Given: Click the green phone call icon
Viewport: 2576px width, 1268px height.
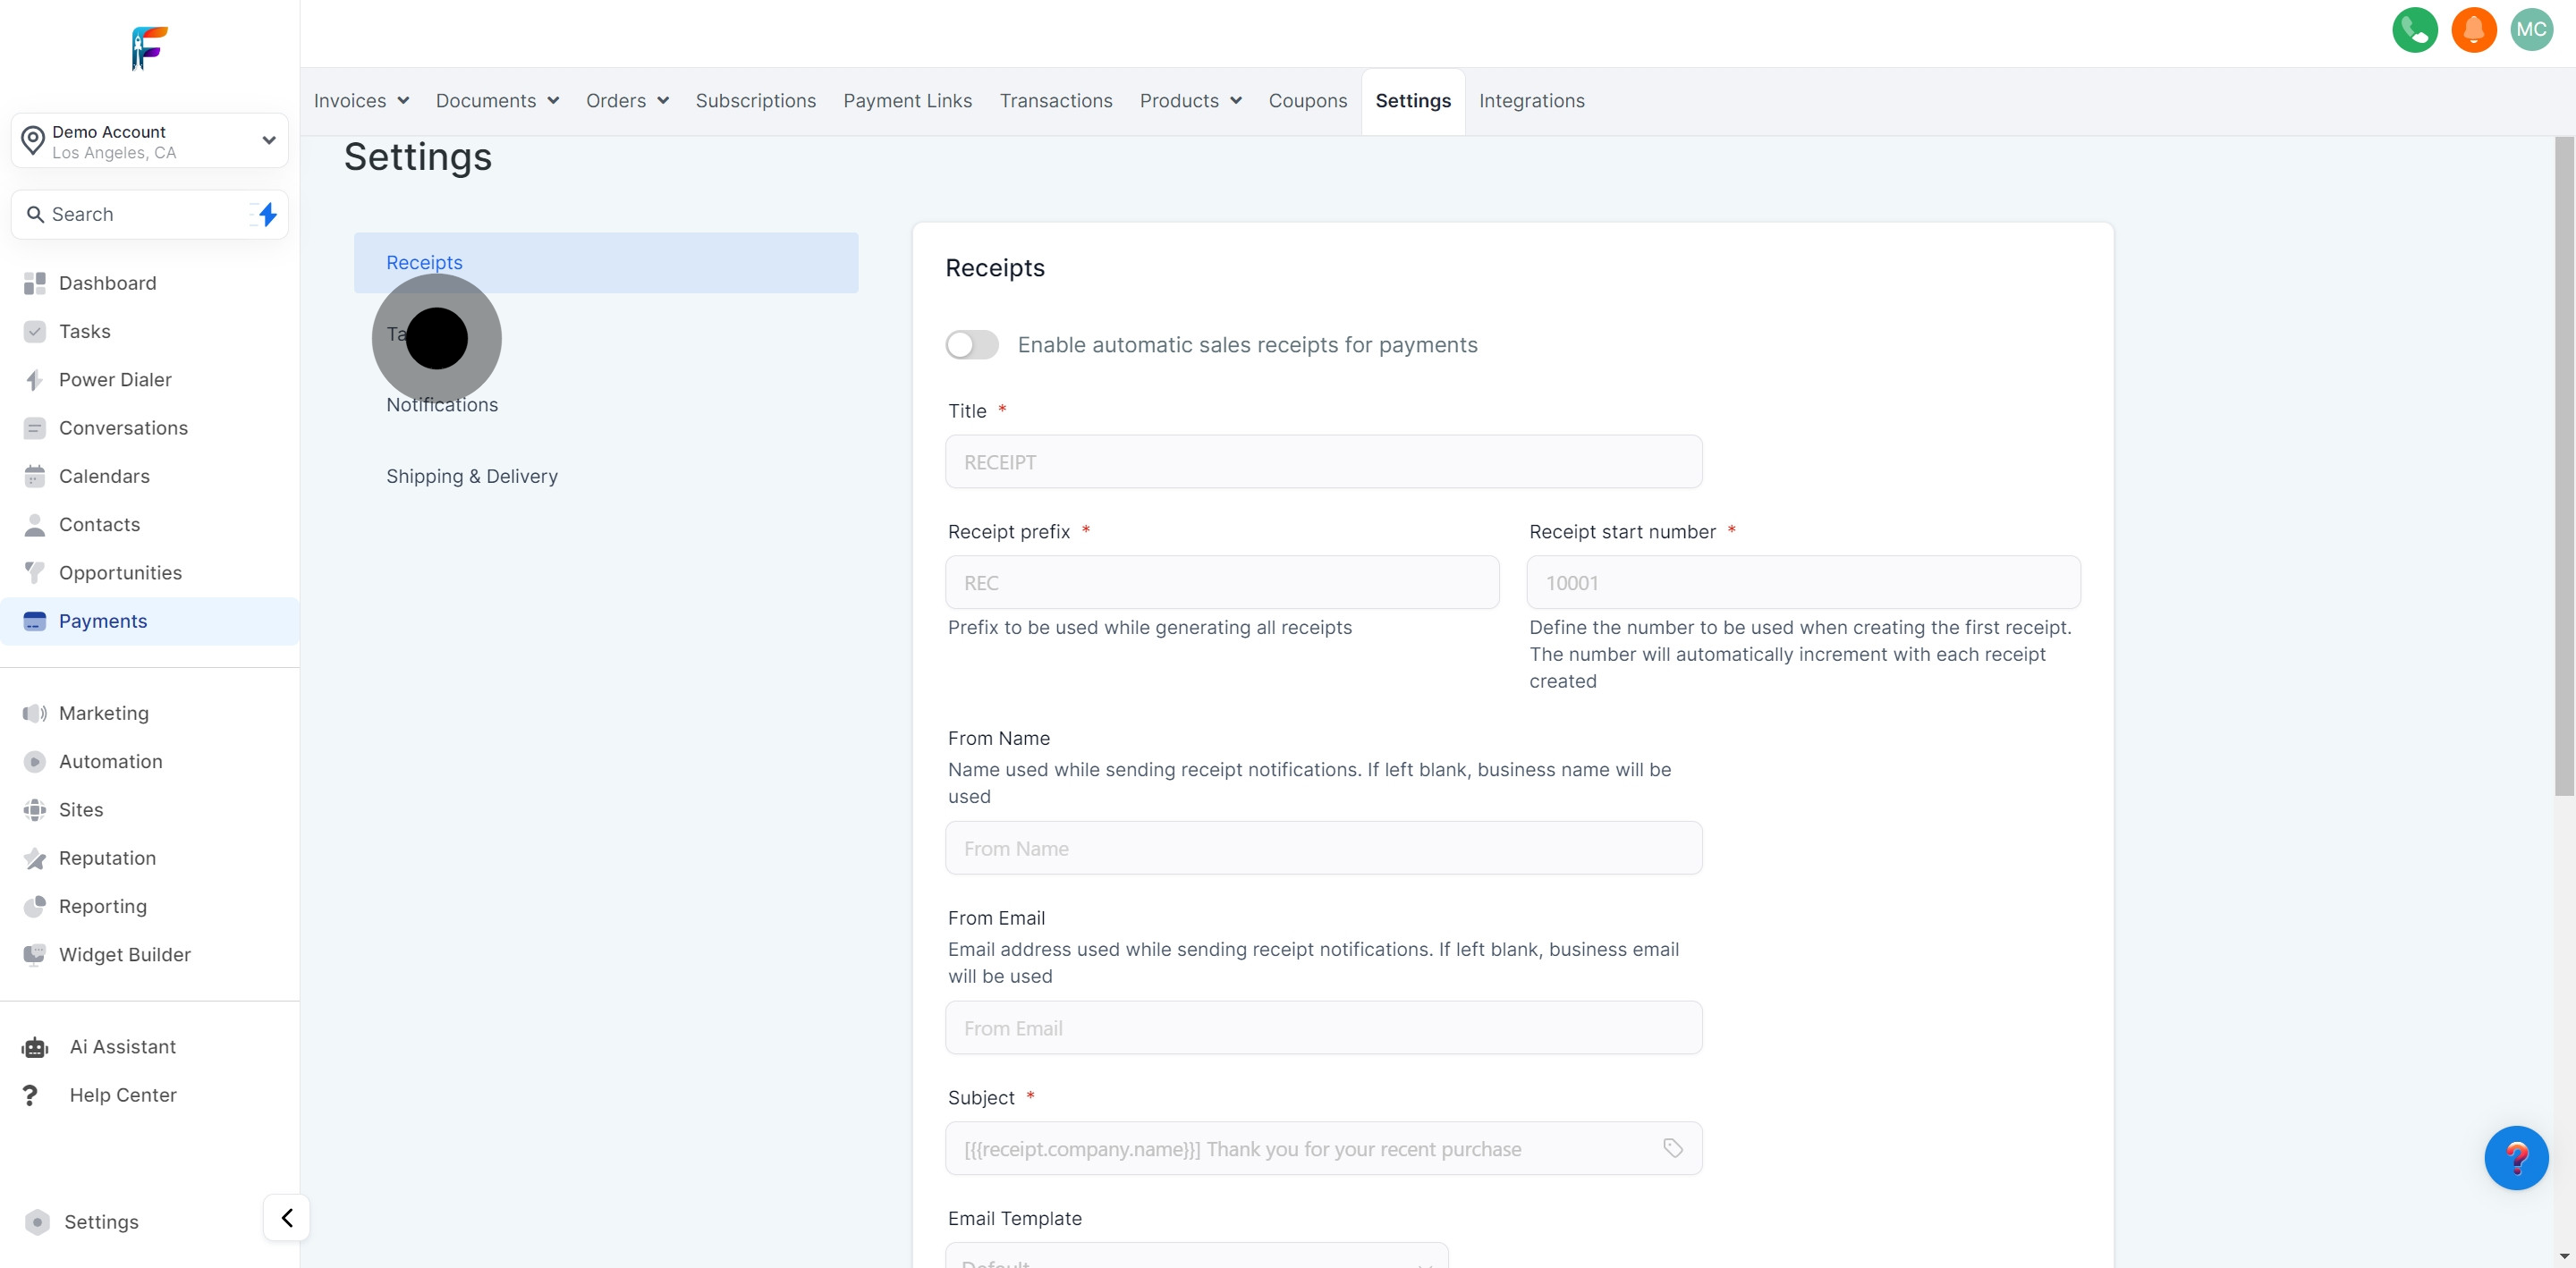Looking at the screenshot, I should tap(2414, 30).
